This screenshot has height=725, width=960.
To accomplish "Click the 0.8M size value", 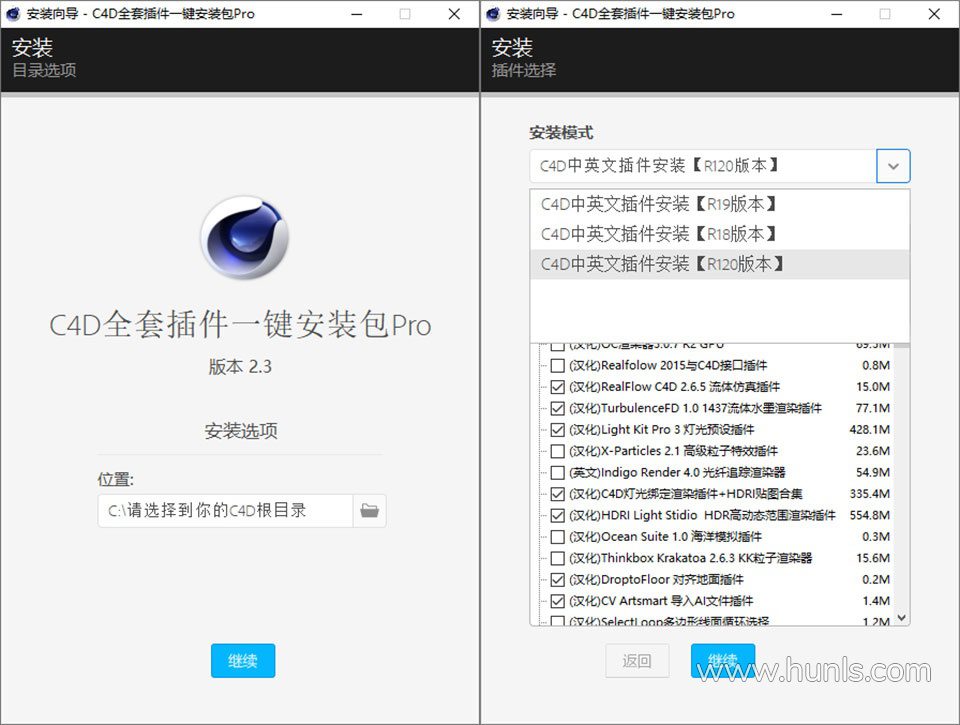I will [x=876, y=366].
